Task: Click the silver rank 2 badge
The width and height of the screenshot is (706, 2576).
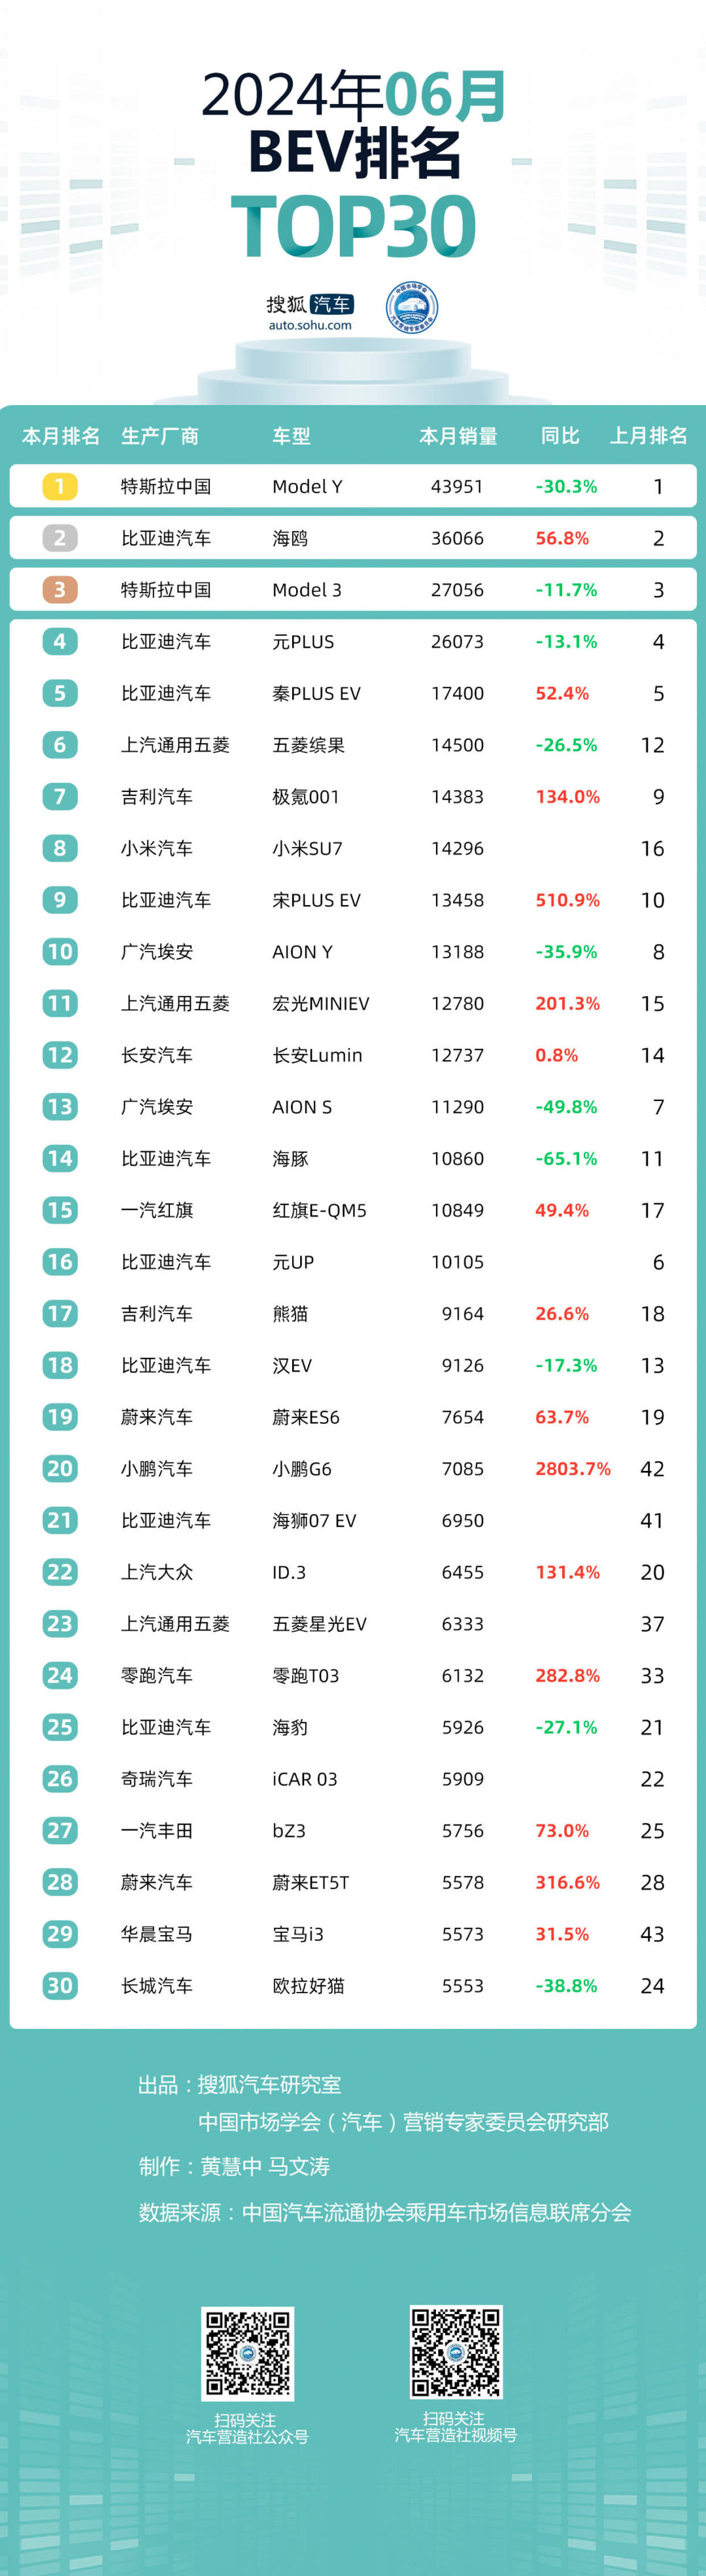Action: pos(60,538)
